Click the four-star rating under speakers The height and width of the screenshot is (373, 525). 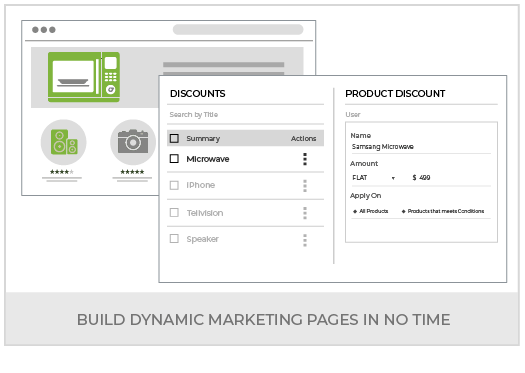coord(62,172)
